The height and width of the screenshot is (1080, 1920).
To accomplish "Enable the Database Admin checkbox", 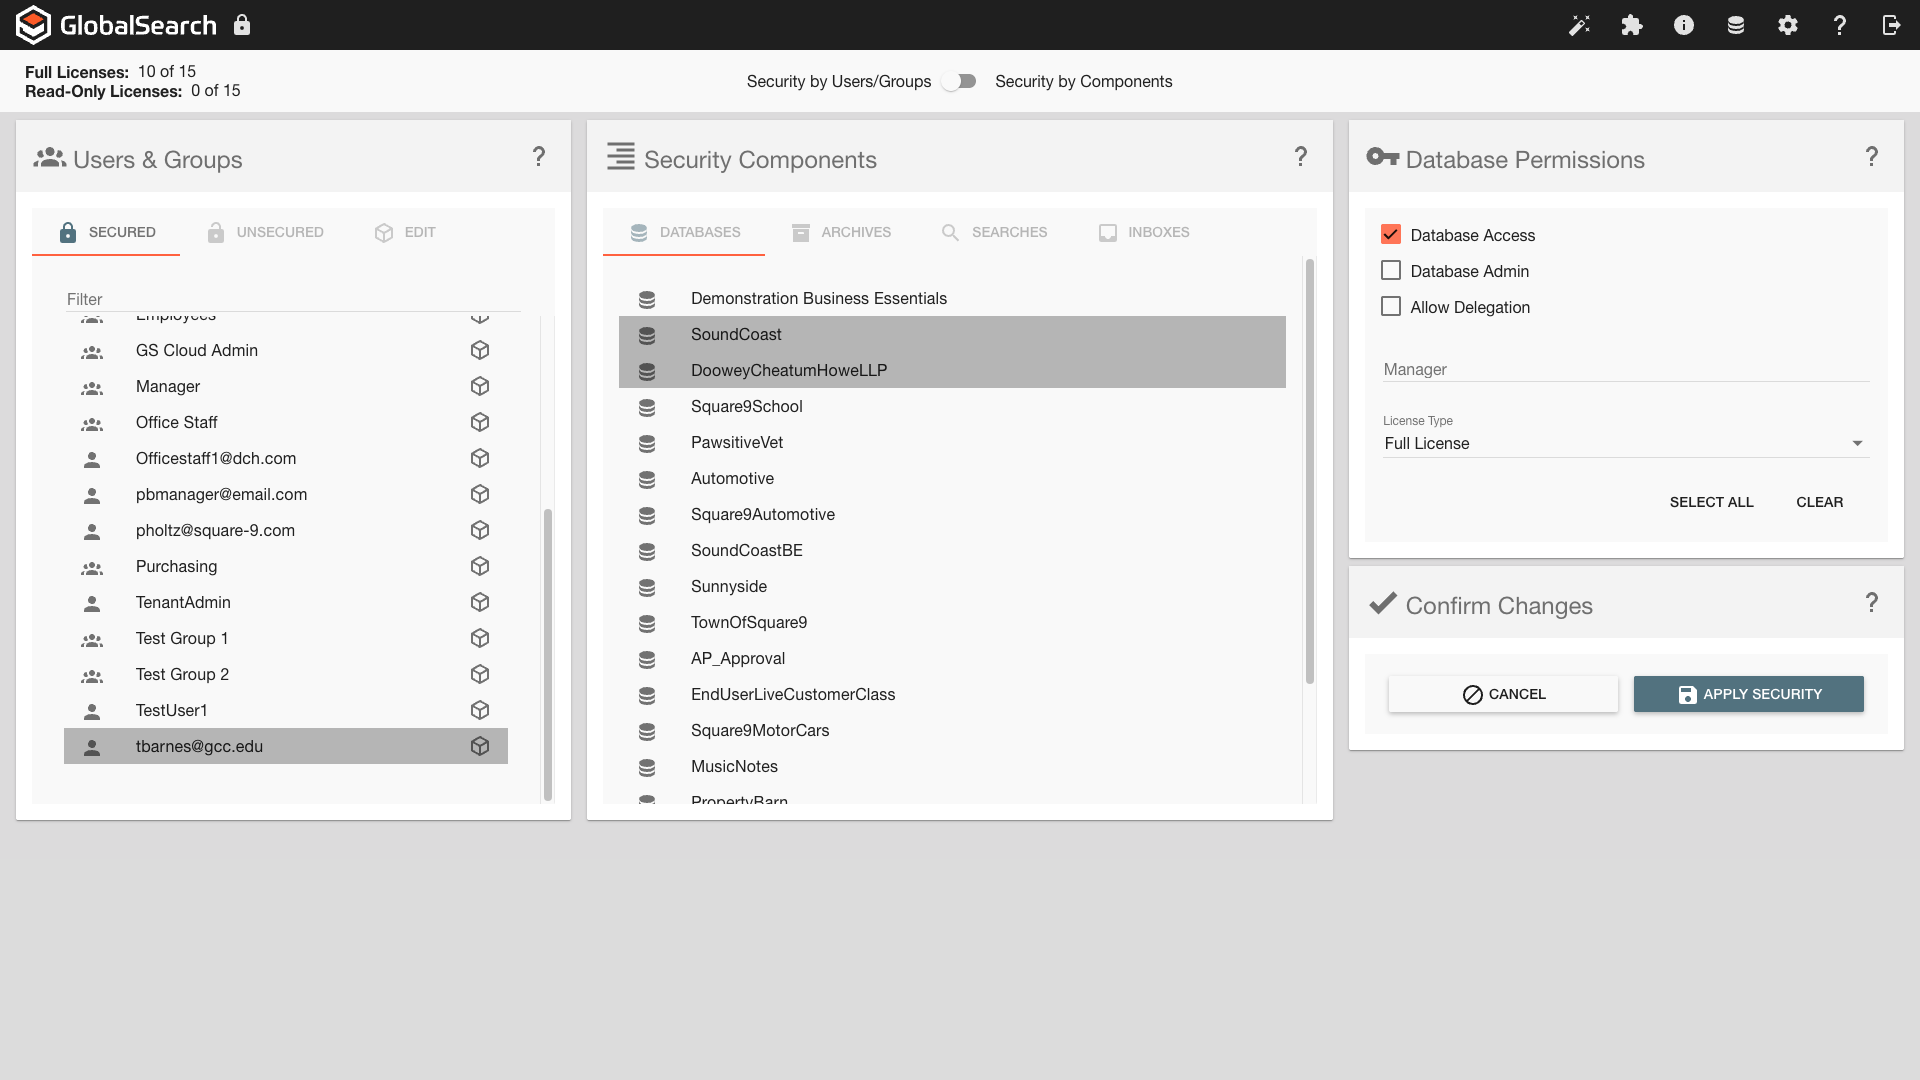I will (x=1391, y=271).
